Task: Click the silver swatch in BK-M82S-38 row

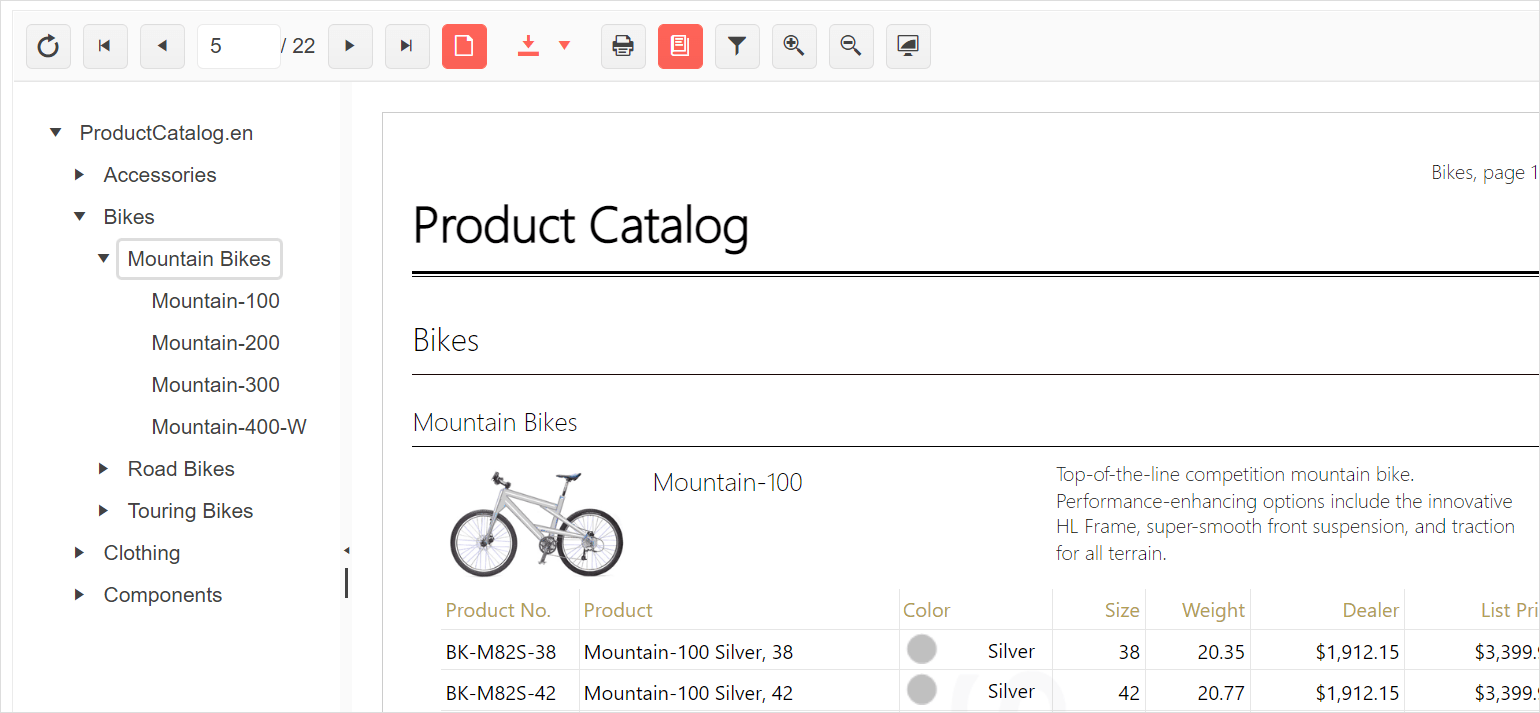Action: [921, 649]
